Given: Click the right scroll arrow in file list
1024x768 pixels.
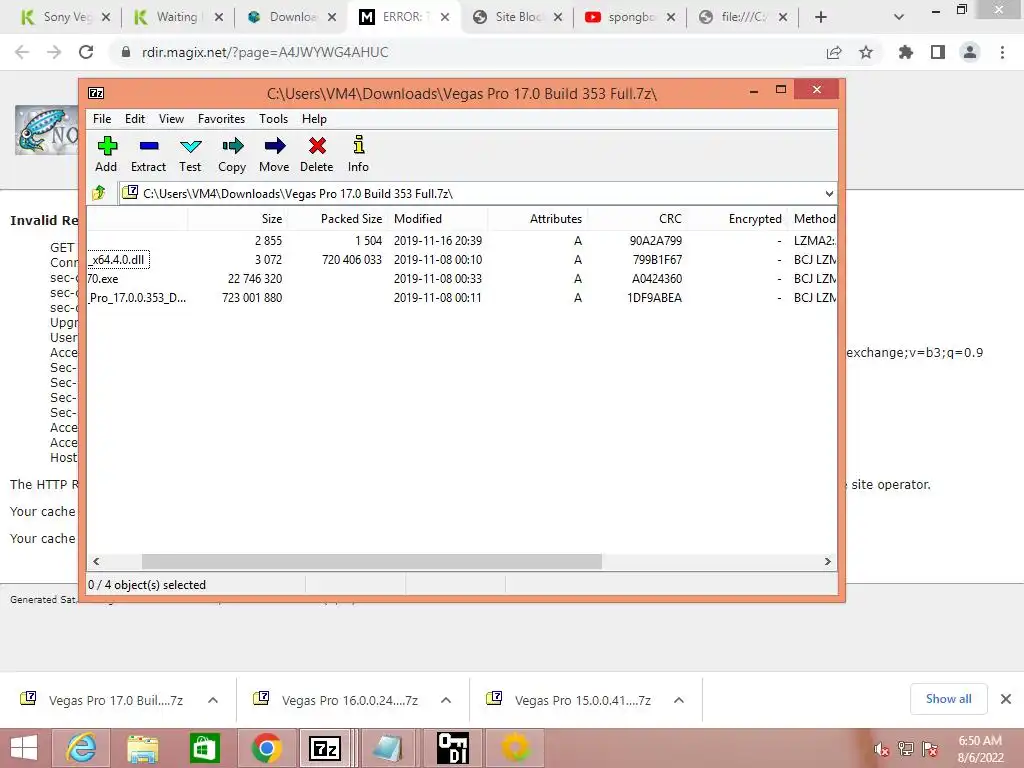Looking at the screenshot, I should [827, 561].
